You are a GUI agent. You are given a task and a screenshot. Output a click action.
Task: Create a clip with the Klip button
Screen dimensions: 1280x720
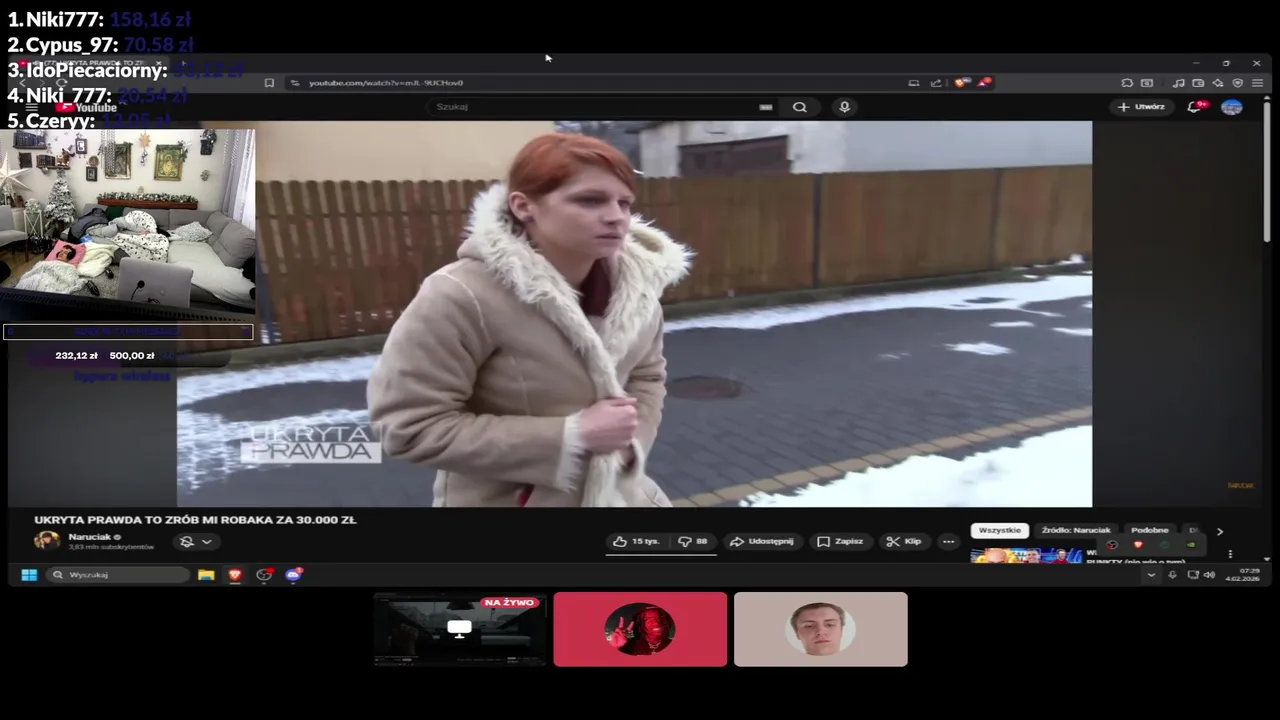[x=904, y=541]
